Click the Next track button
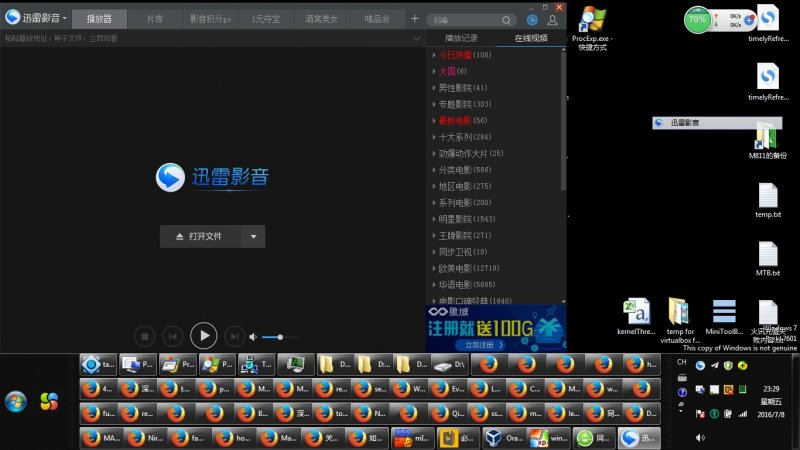 point(234,336)
